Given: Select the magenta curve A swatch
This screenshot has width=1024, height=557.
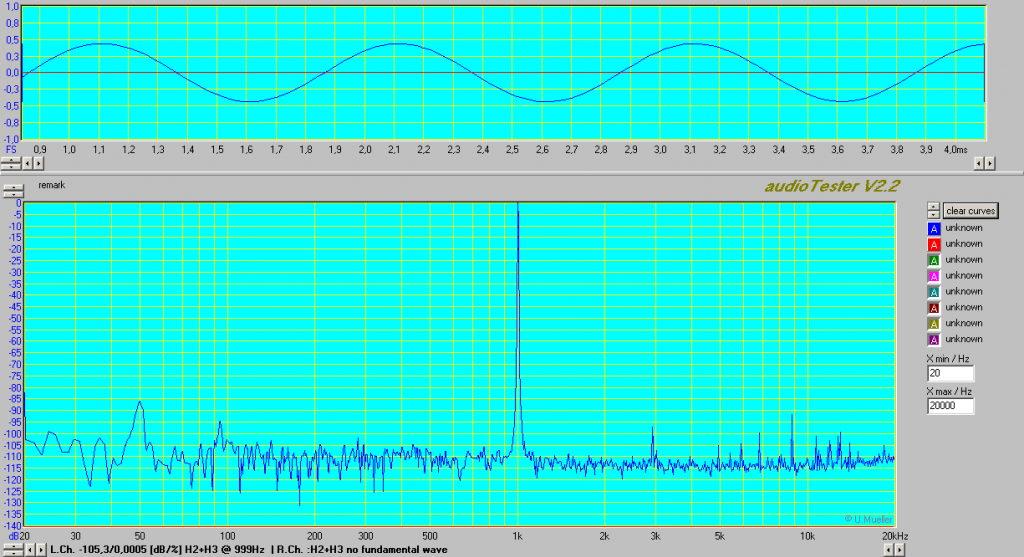Looking at the screenshot, I should [x=934, y=276].
